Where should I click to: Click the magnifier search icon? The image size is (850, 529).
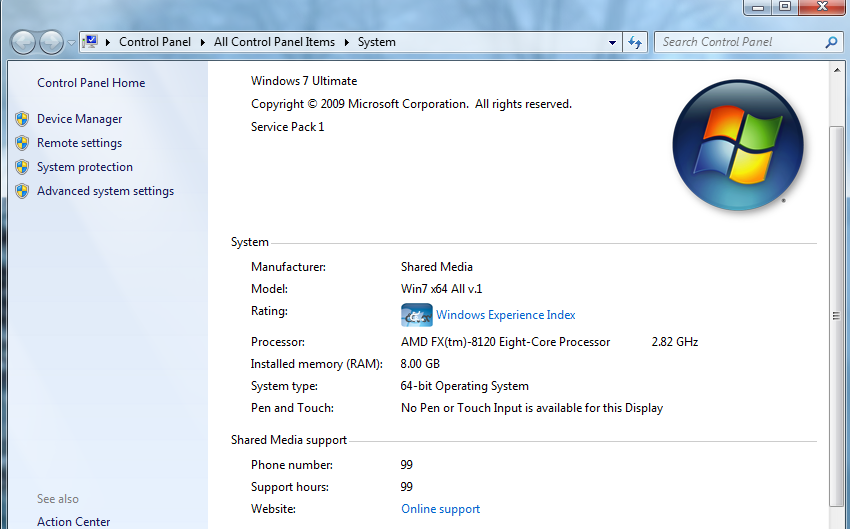click(x=831, y=42)
